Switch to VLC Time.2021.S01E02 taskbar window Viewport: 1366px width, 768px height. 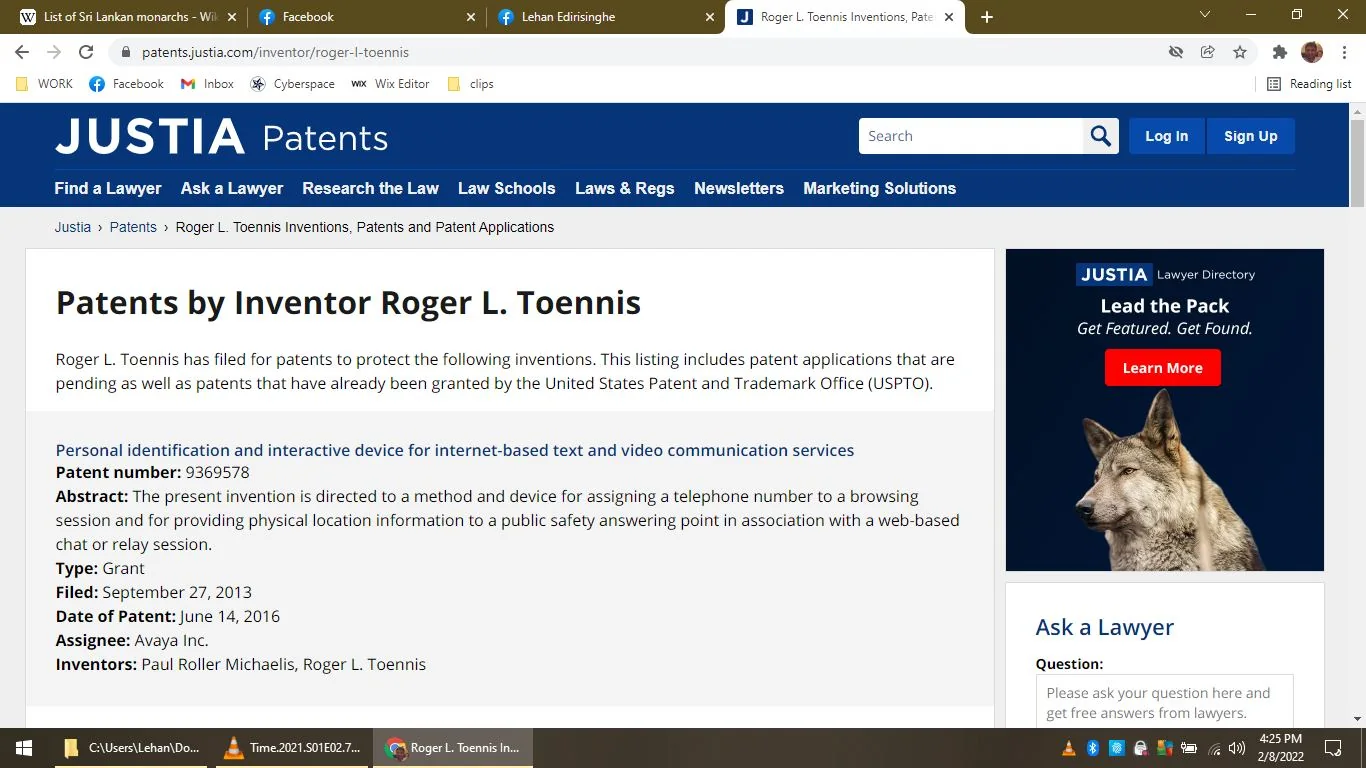(291, 748)
